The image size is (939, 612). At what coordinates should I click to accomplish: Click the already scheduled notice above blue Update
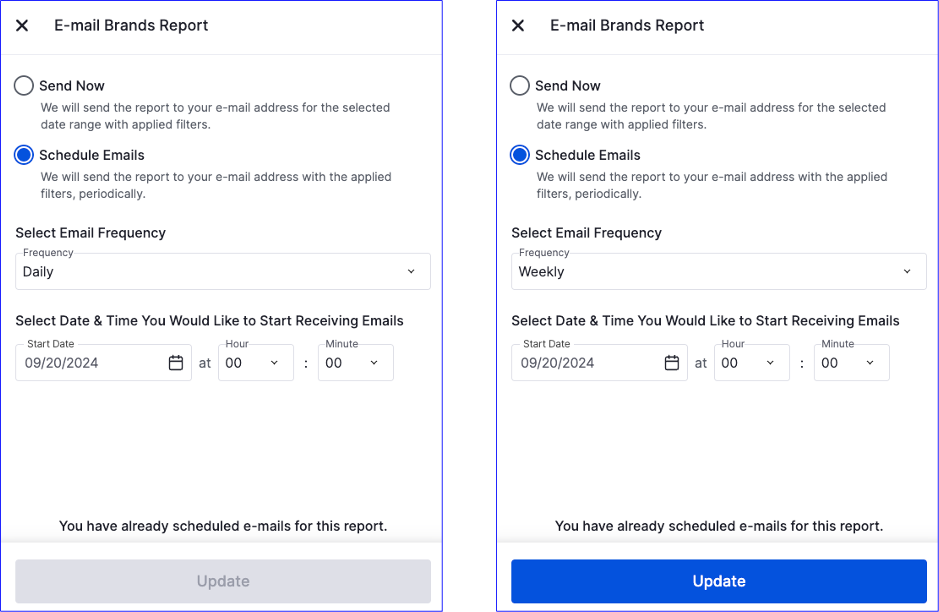[x=718, y=526]
